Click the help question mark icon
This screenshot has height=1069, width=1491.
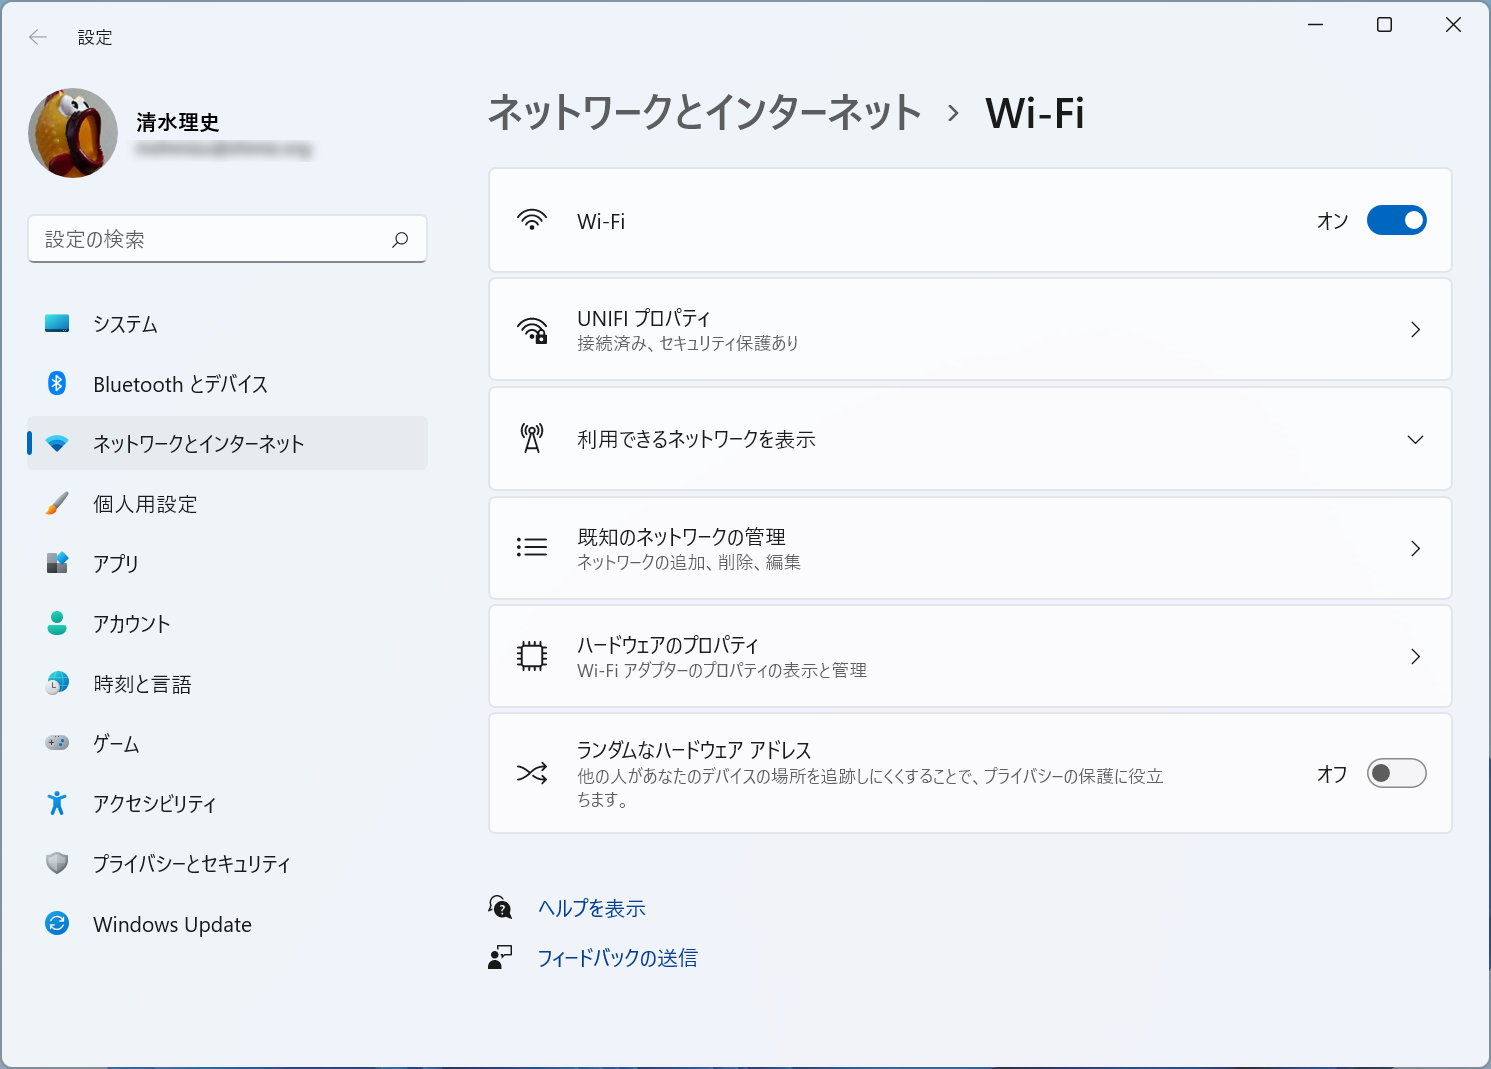tap(499, 907)
